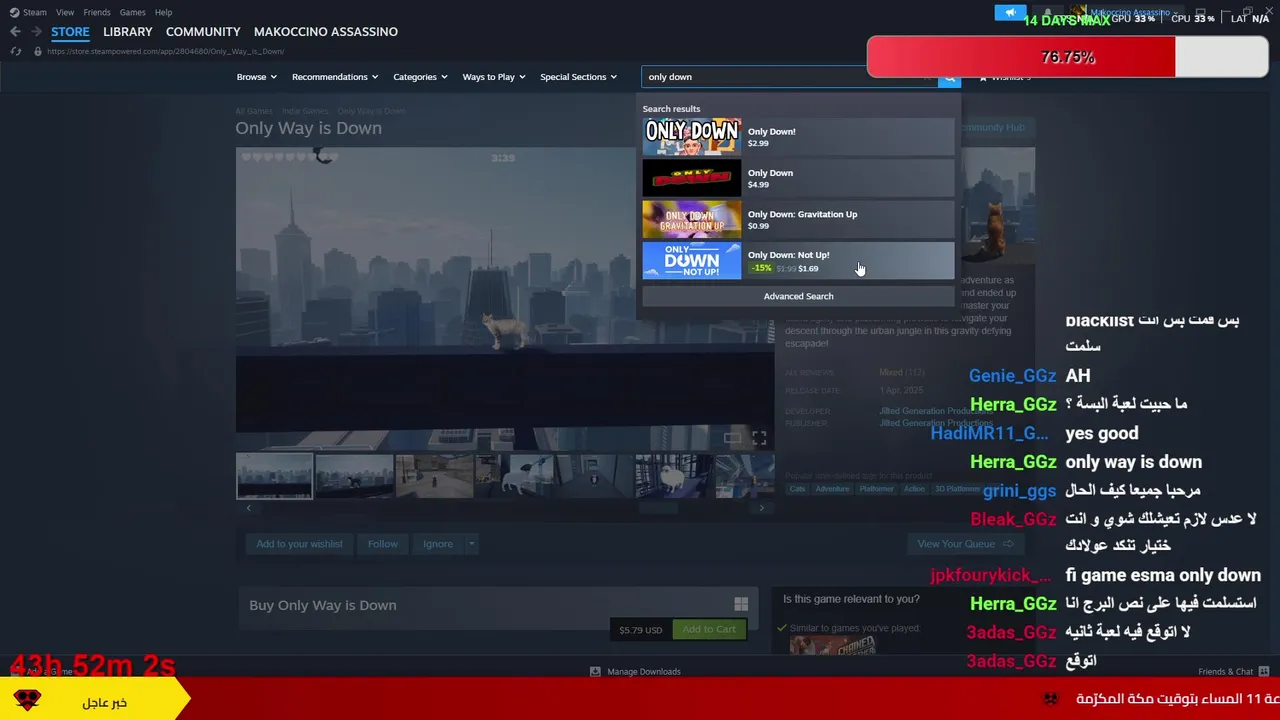Screen dimensions: 1280x720
Task: Switch to the LIBRARY tab
Action: pos(128,32)
